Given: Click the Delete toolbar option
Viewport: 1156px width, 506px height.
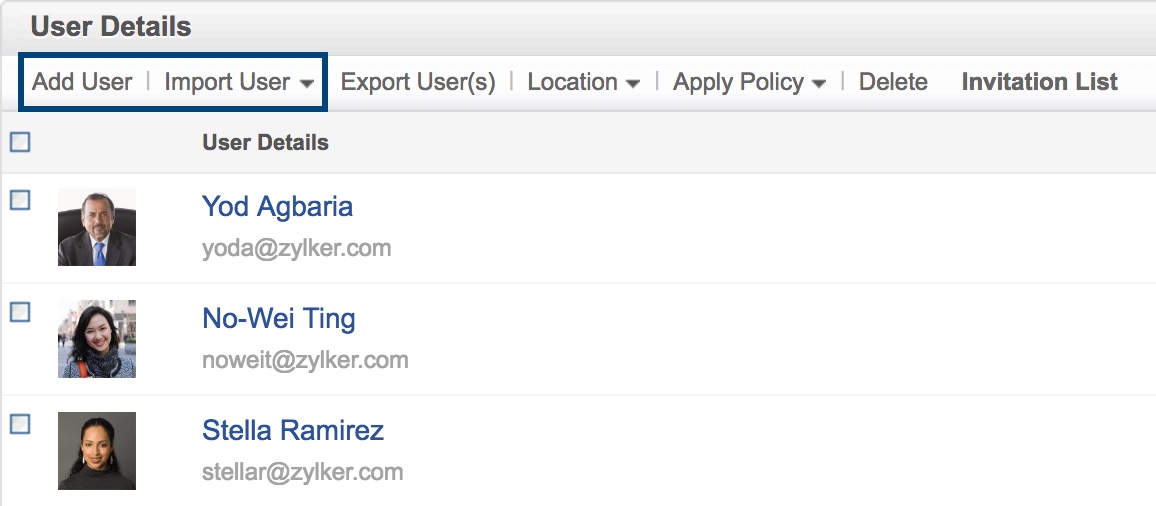Looking at the screenshot, I should tap(893, 82).
